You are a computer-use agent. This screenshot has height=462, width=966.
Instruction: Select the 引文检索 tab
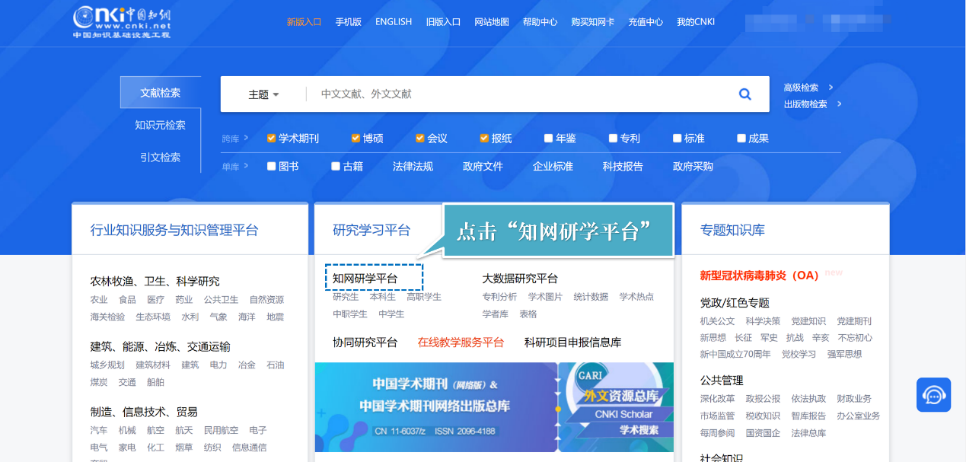[160, 157]
